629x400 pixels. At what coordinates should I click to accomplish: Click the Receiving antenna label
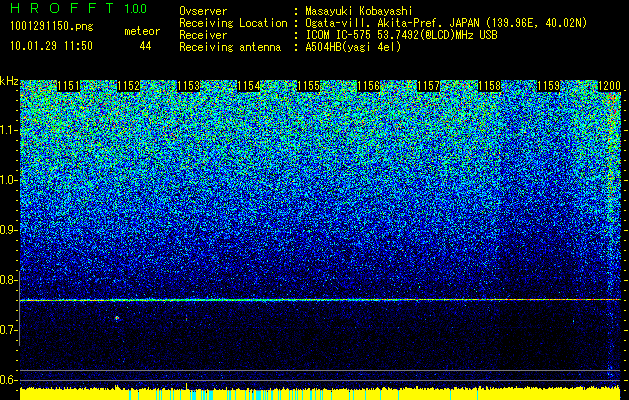pos(230,47)
